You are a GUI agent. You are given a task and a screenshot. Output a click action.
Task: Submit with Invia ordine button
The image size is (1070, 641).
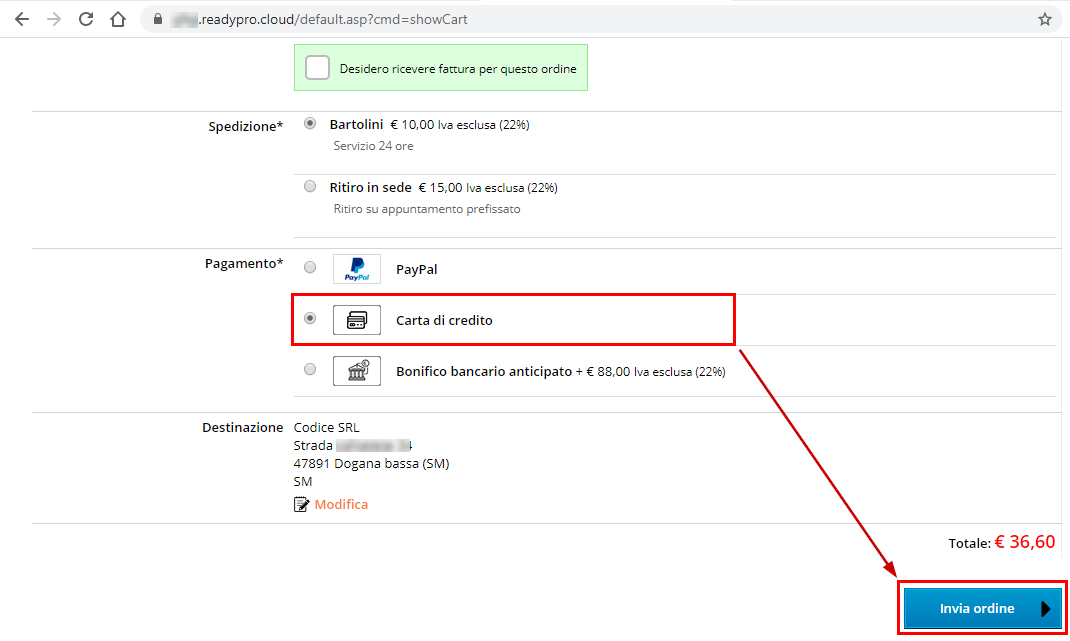[x=983, y=608]
